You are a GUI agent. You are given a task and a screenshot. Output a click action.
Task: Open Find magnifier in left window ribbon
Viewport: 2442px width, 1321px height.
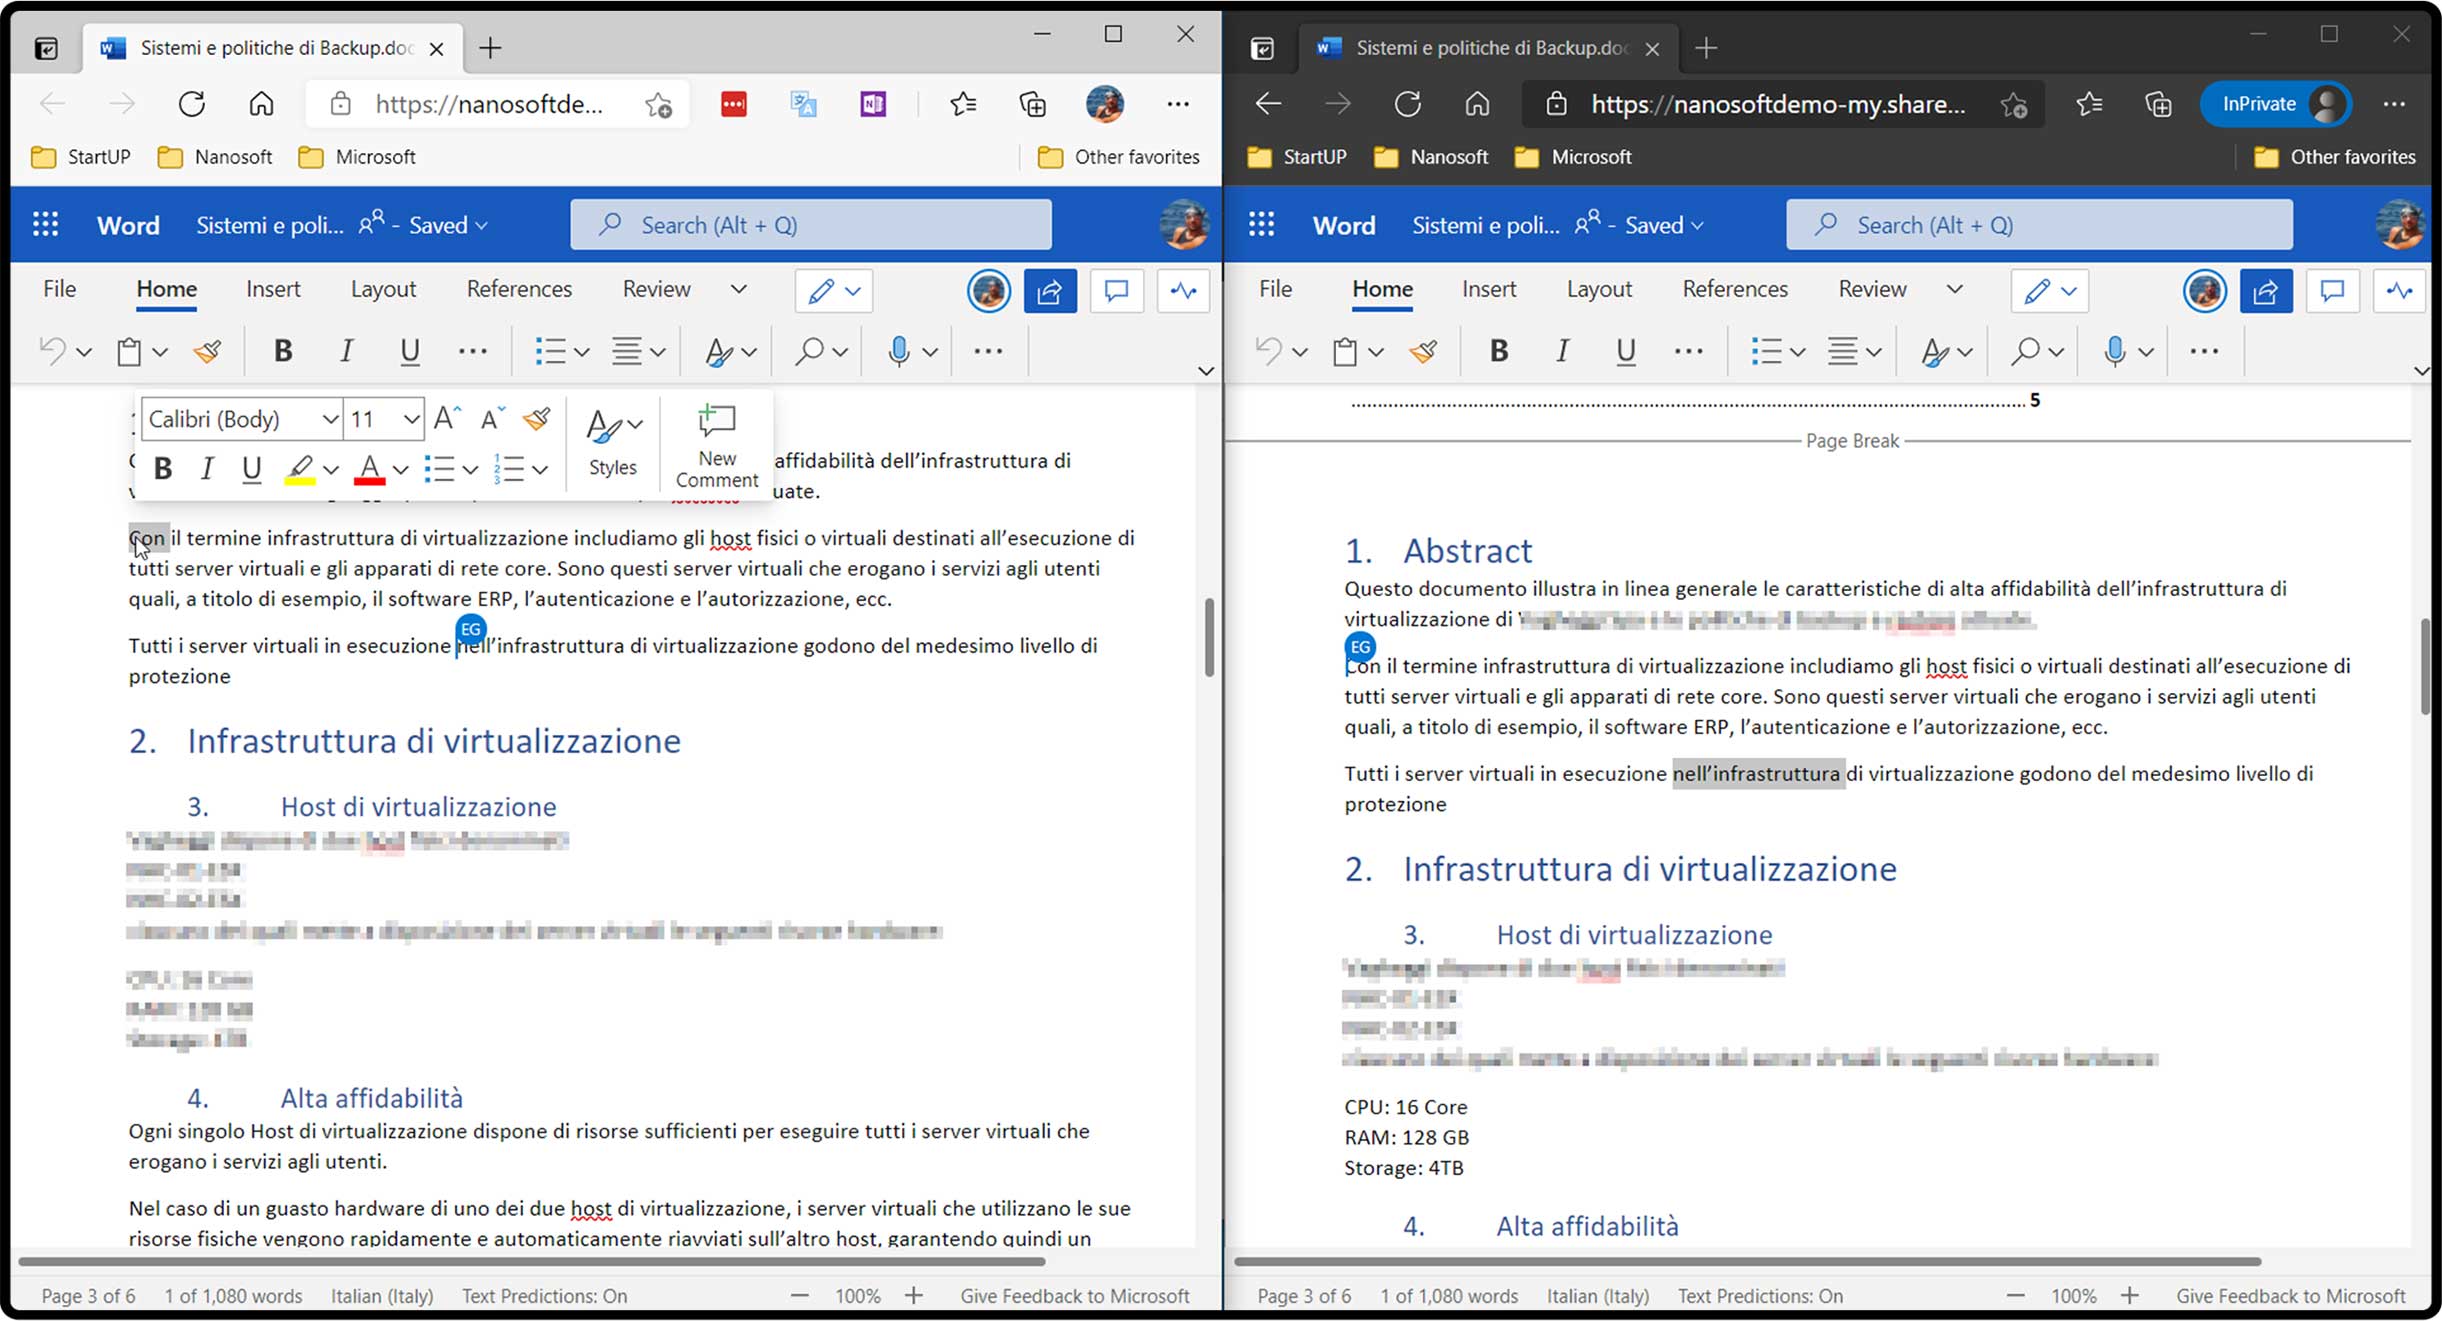click(809, 351)
